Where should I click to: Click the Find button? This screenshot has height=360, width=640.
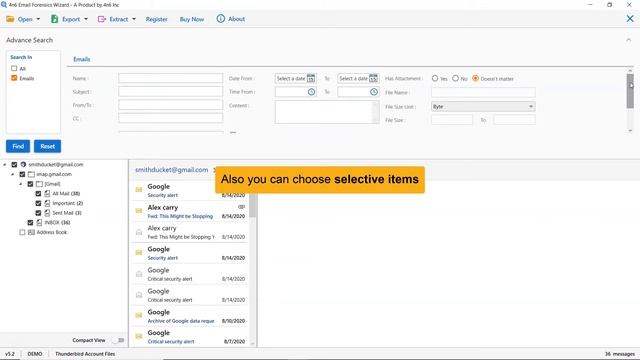(x=18, y=146)
